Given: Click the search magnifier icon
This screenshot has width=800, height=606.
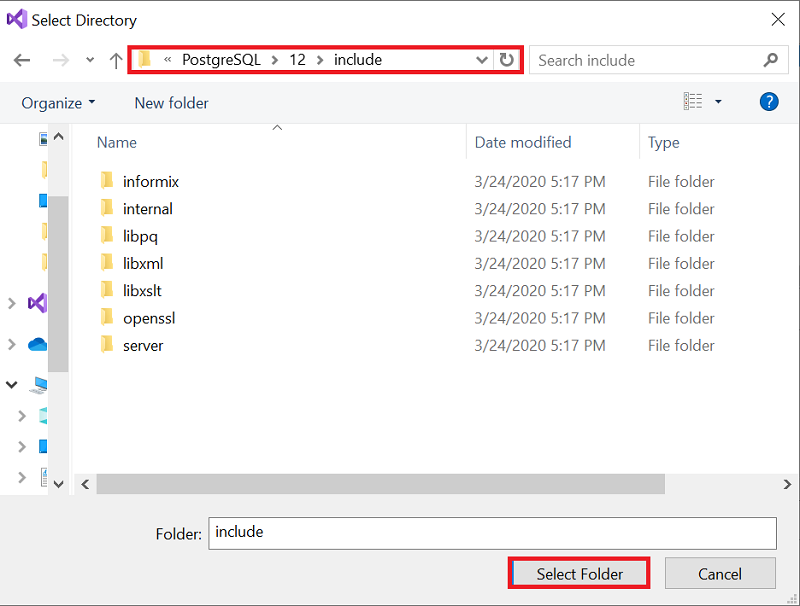Looking at the screenshot, I should tap(770, 60).
